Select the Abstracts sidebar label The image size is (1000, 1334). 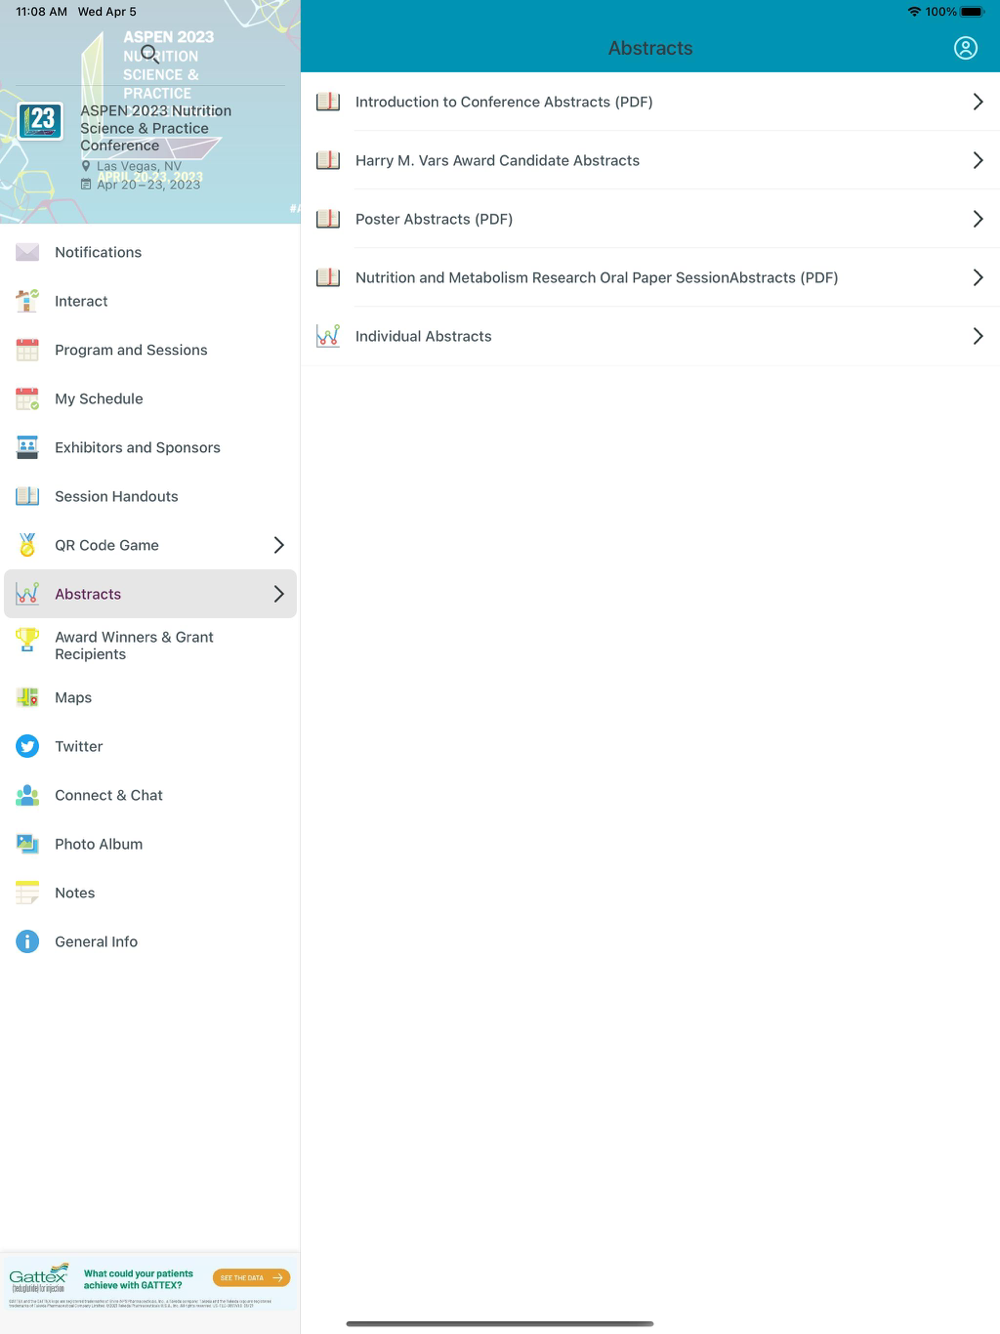(x=88, y=594)
